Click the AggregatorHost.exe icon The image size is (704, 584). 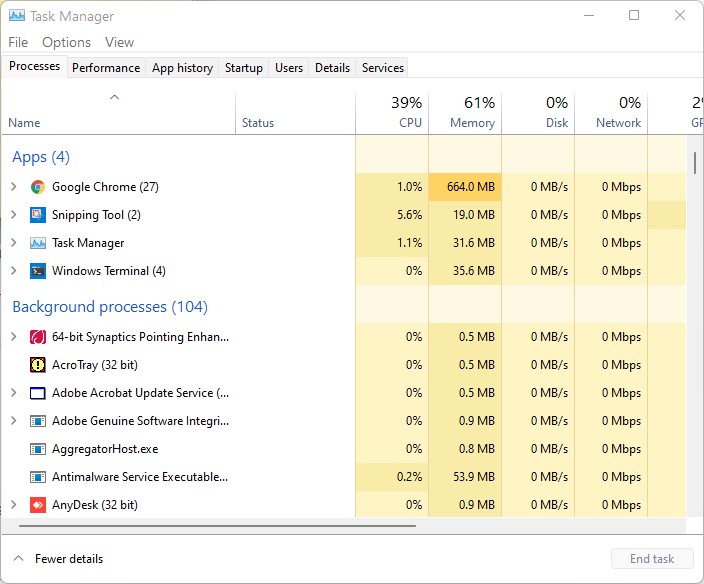tap(38, 449)
